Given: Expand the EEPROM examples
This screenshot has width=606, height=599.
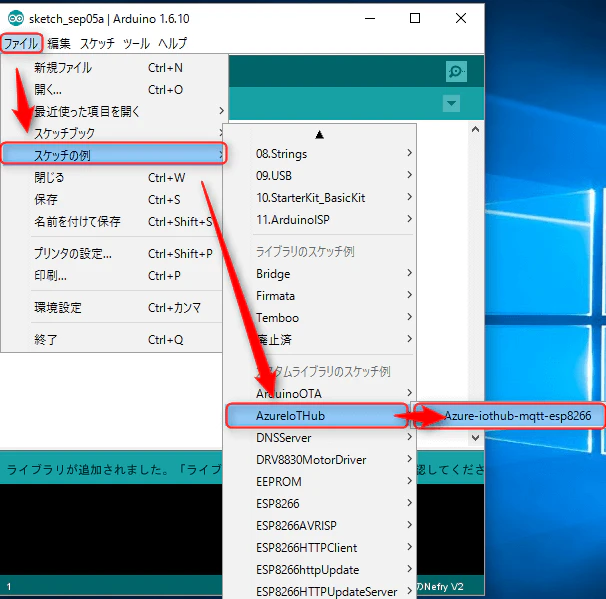Looking at the screenshot, I should [320, 482].
